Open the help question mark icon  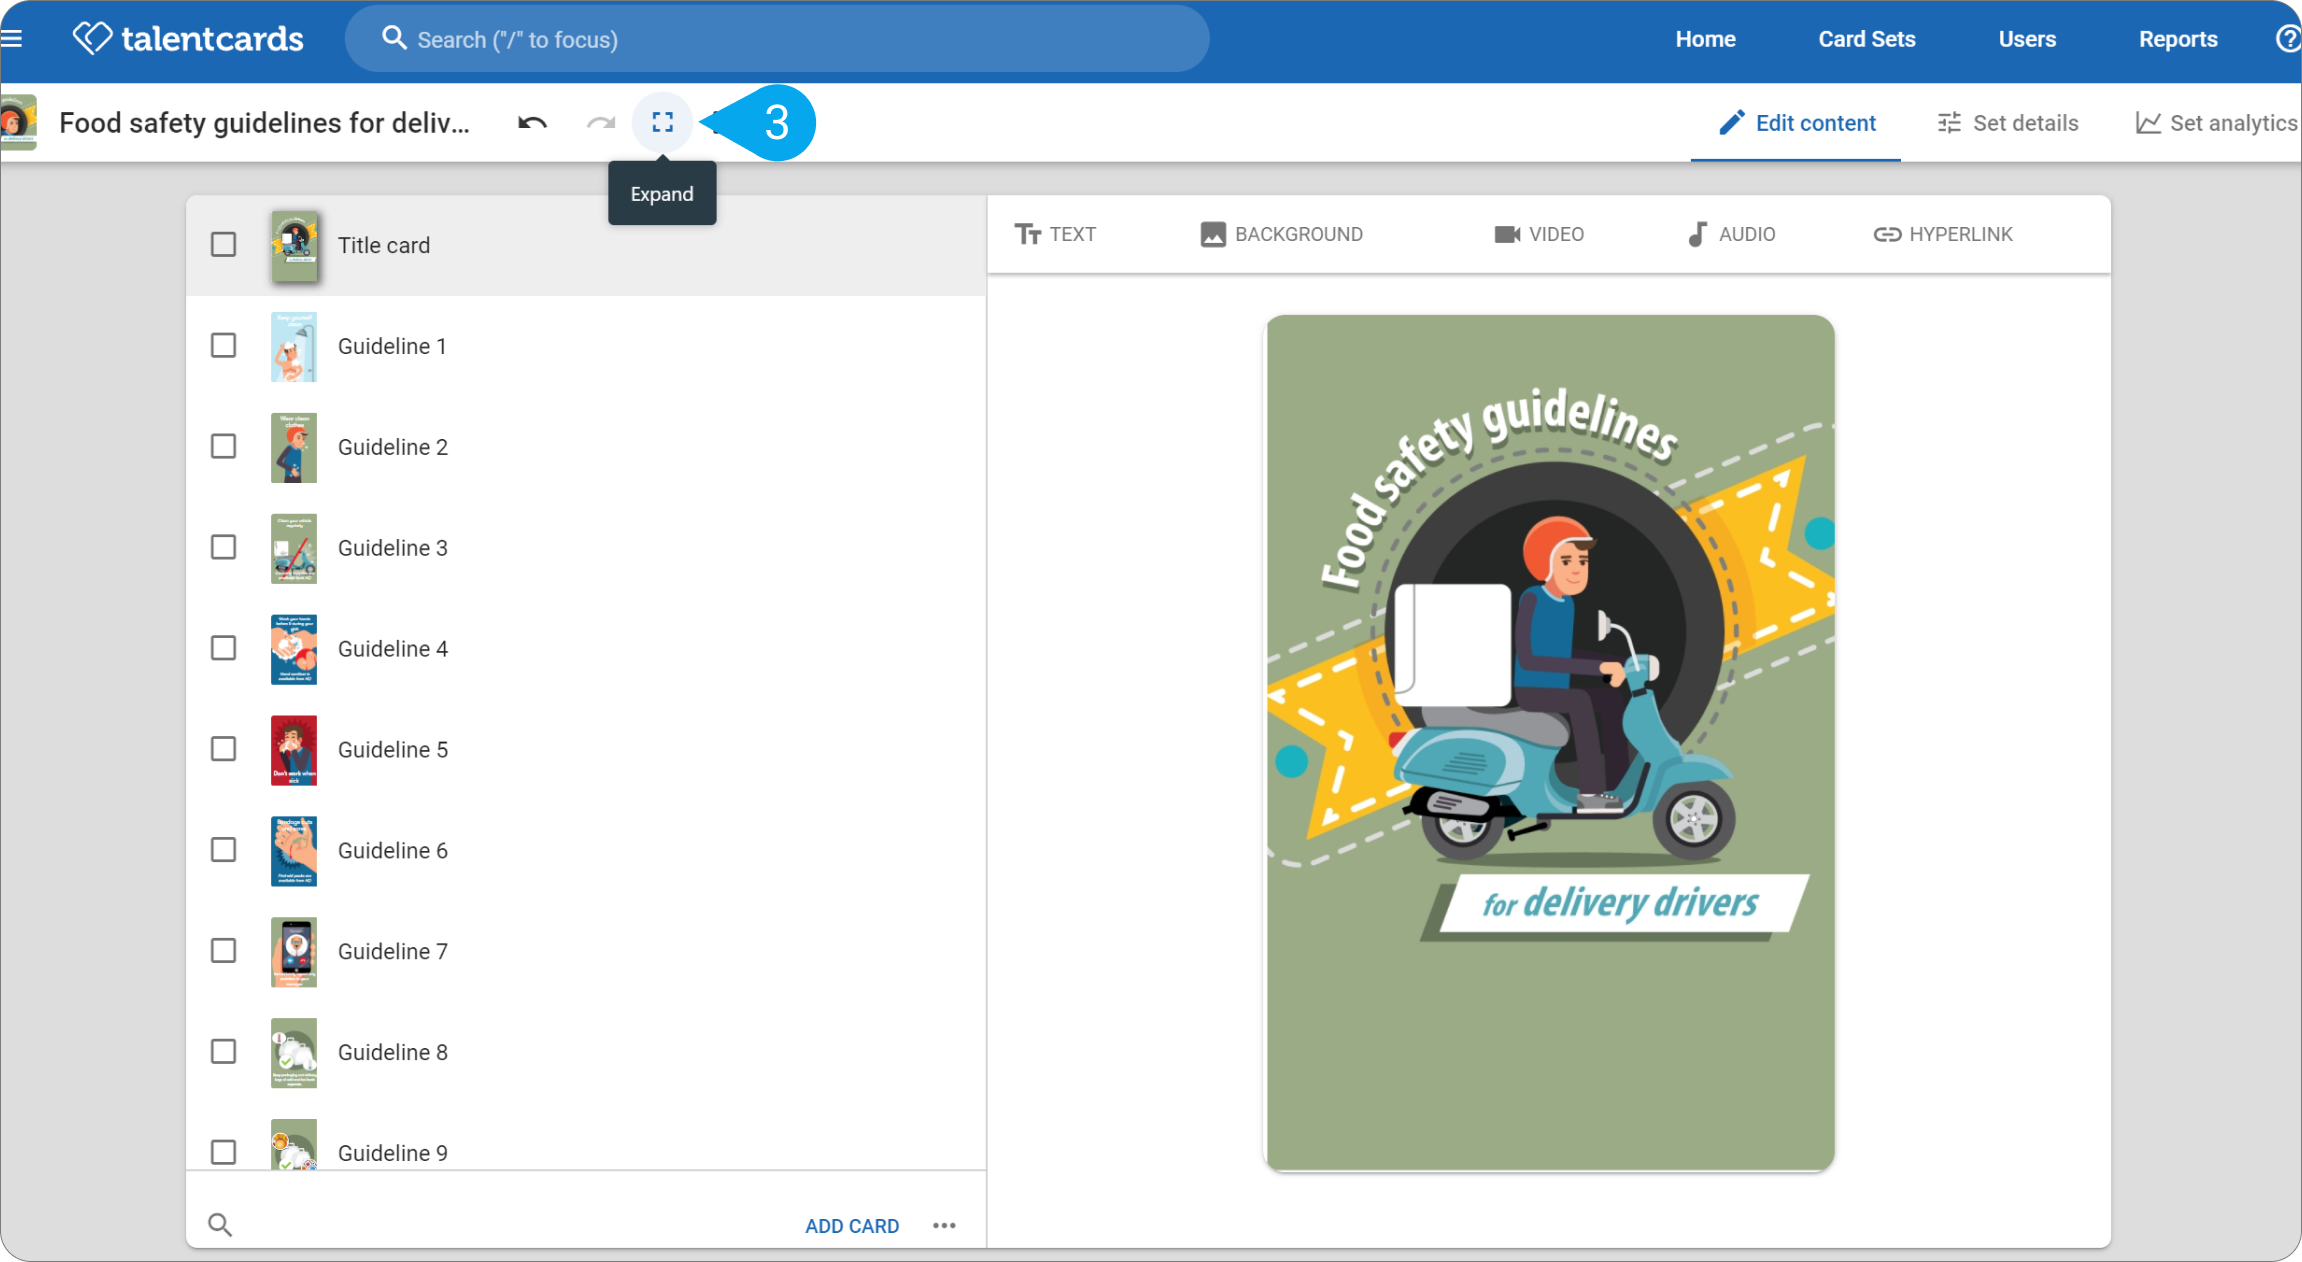pos(2288,39)
